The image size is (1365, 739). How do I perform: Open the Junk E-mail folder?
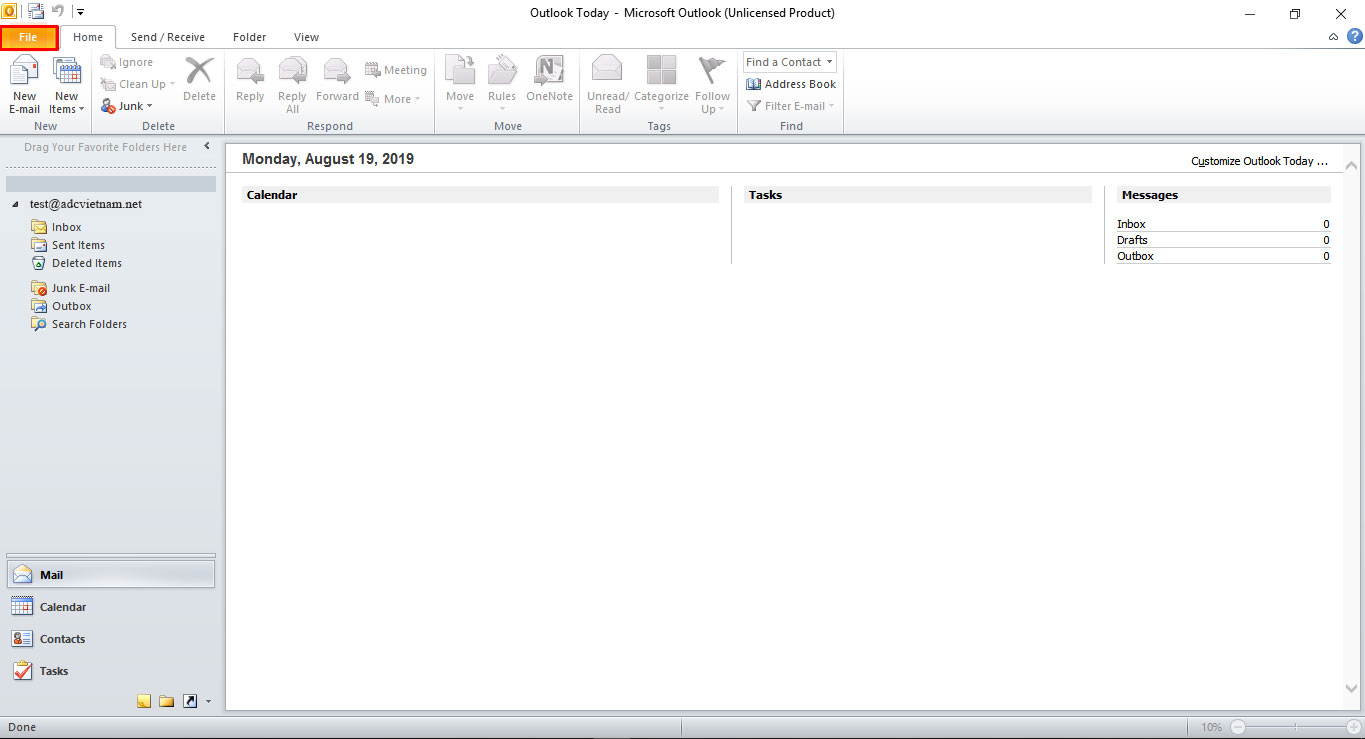click(70, 288)
